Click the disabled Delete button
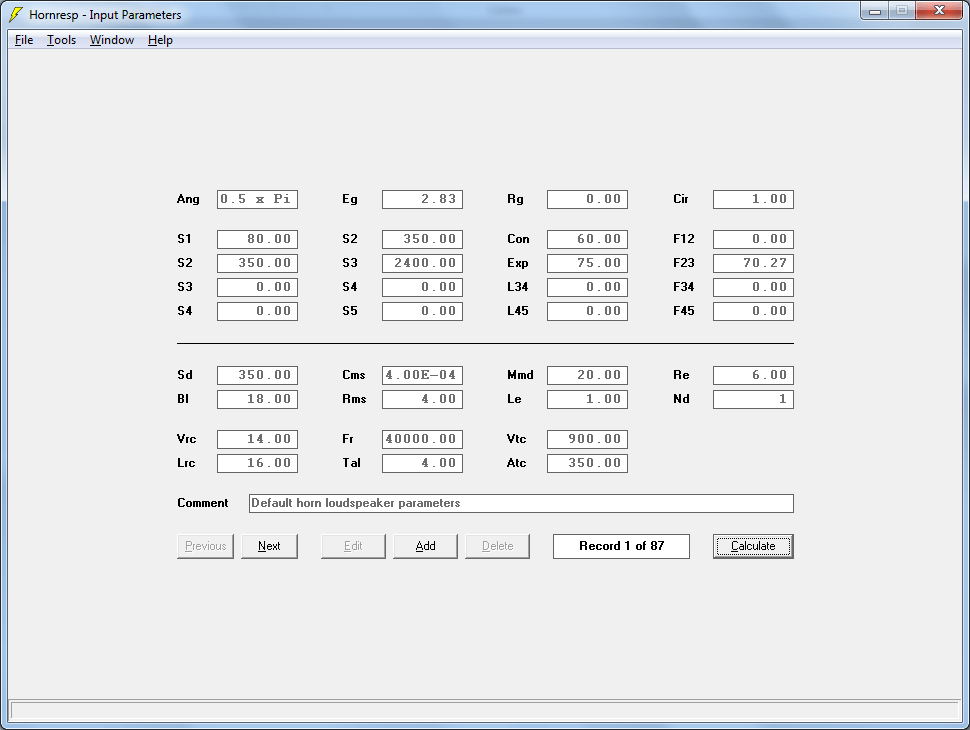 click(x=497, y=546)
